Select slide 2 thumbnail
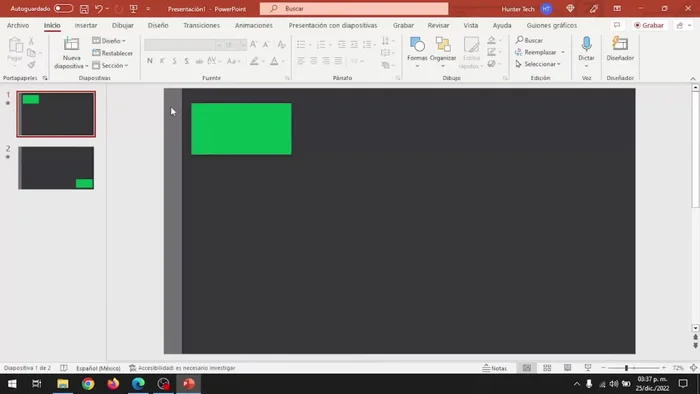700x394 pixels. [x=56, y=168]
